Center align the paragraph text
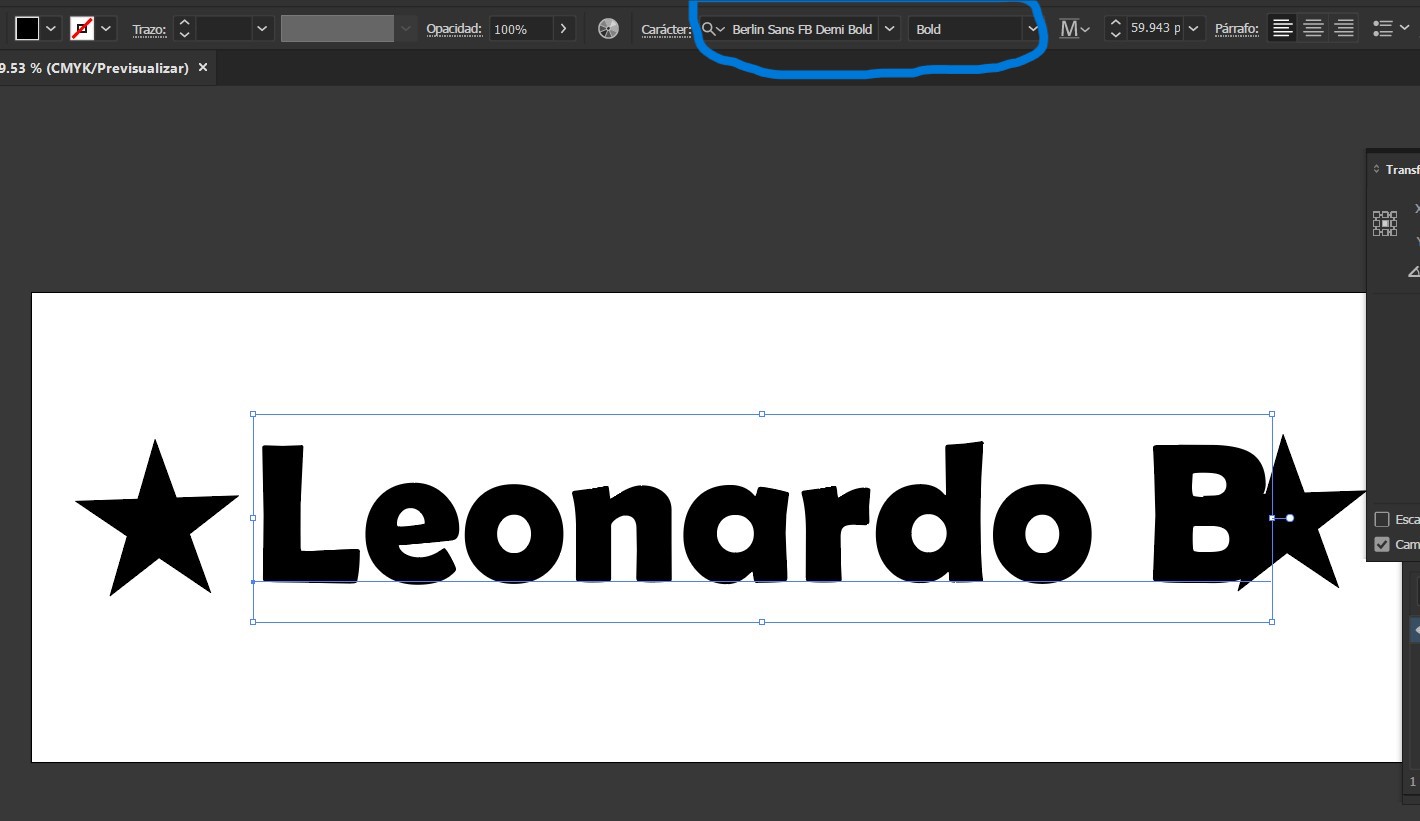 point(1313,29)
